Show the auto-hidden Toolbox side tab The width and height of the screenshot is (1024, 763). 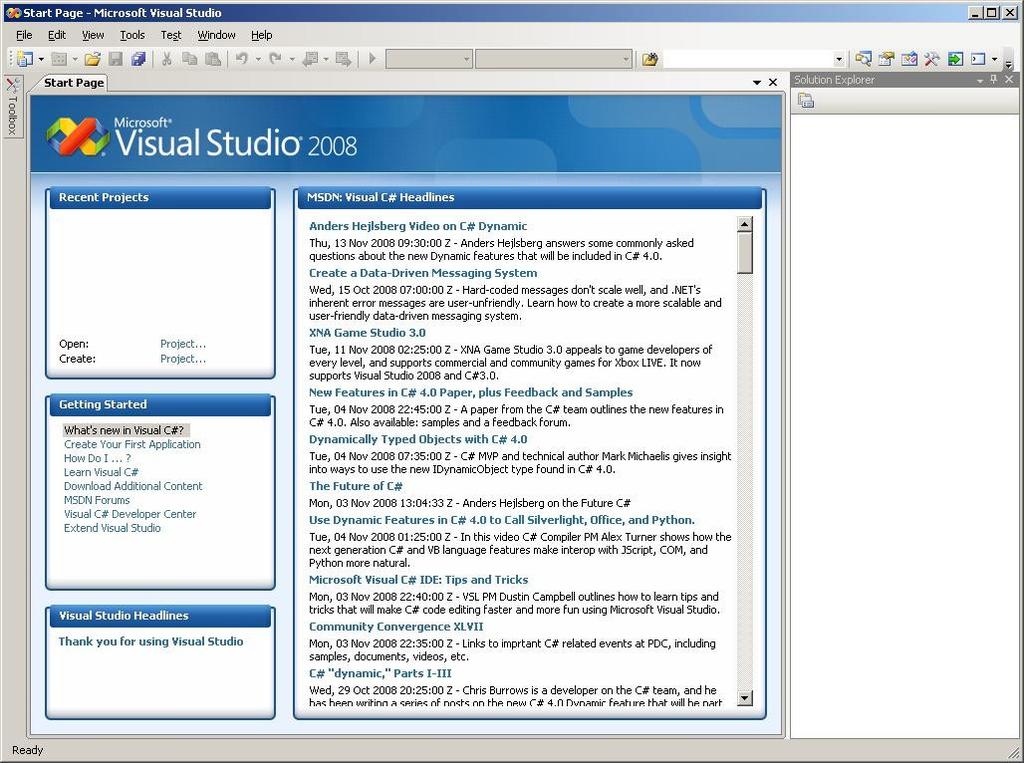12,106
